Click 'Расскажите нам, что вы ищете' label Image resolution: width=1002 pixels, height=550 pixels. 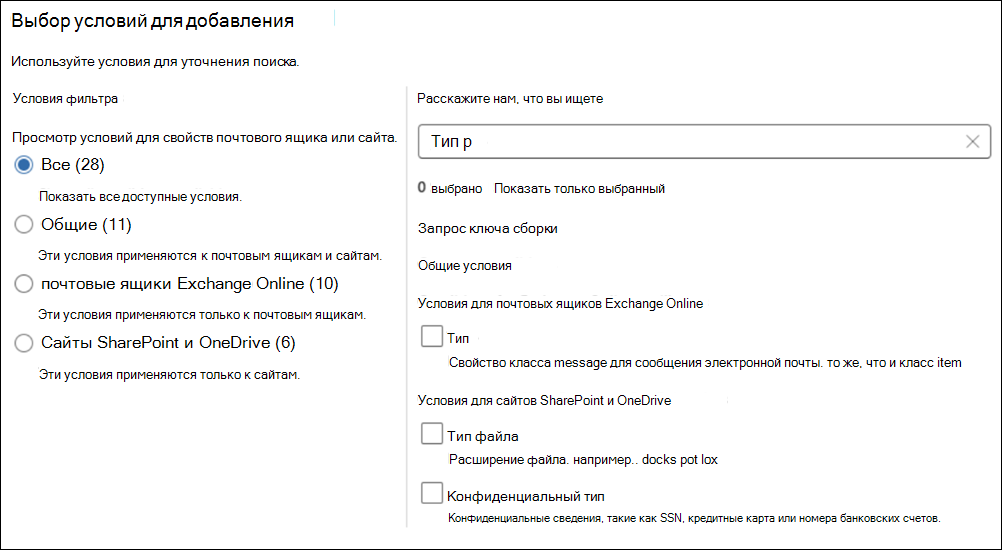point(510,99)
